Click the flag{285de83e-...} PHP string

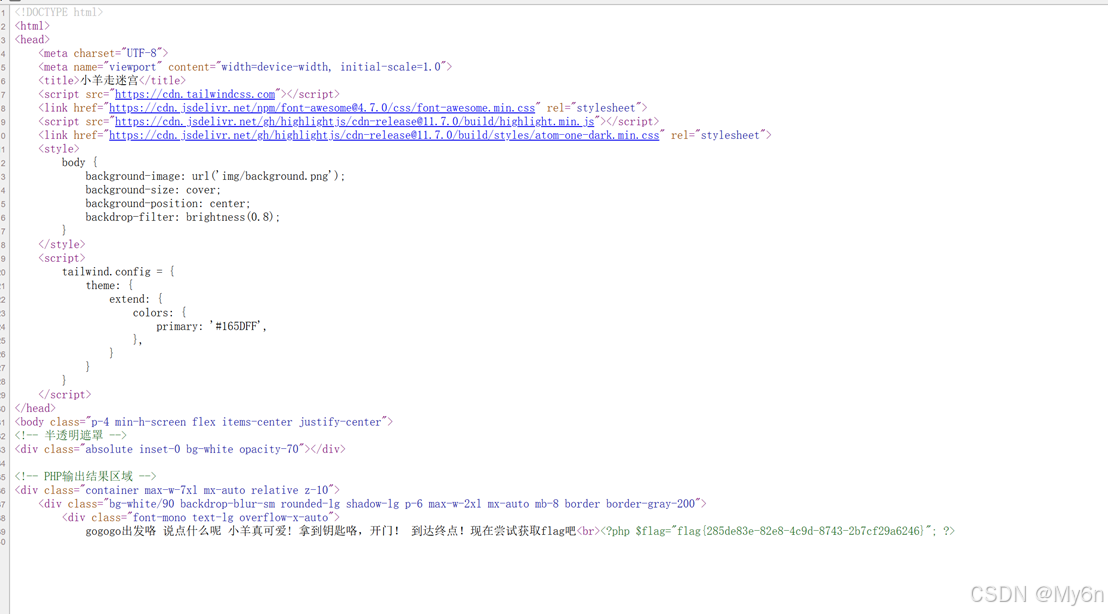(x=800, y=531)
